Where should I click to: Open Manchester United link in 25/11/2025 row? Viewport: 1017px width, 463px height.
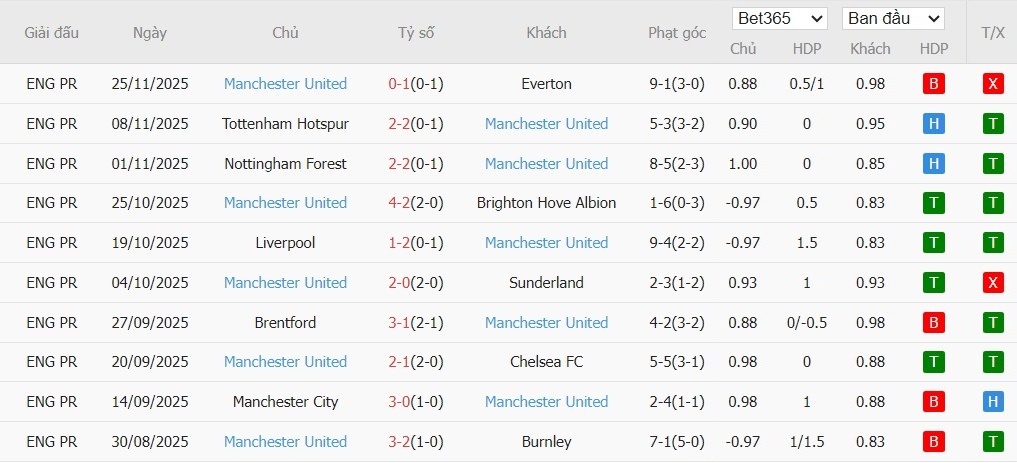(285, 84)
